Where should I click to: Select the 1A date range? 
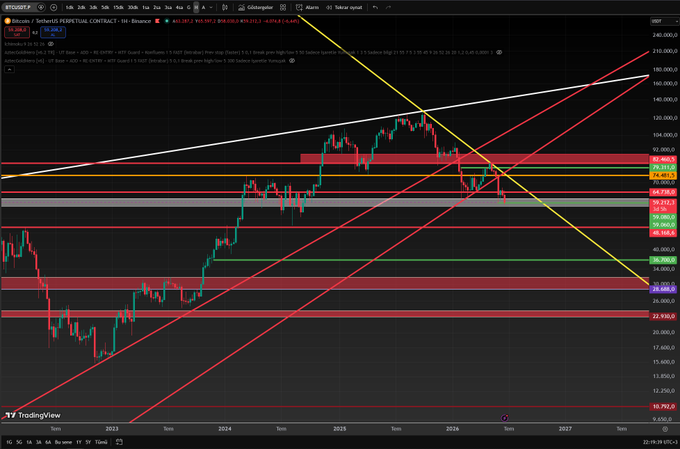pyautogui.click(x=29, y=442)
